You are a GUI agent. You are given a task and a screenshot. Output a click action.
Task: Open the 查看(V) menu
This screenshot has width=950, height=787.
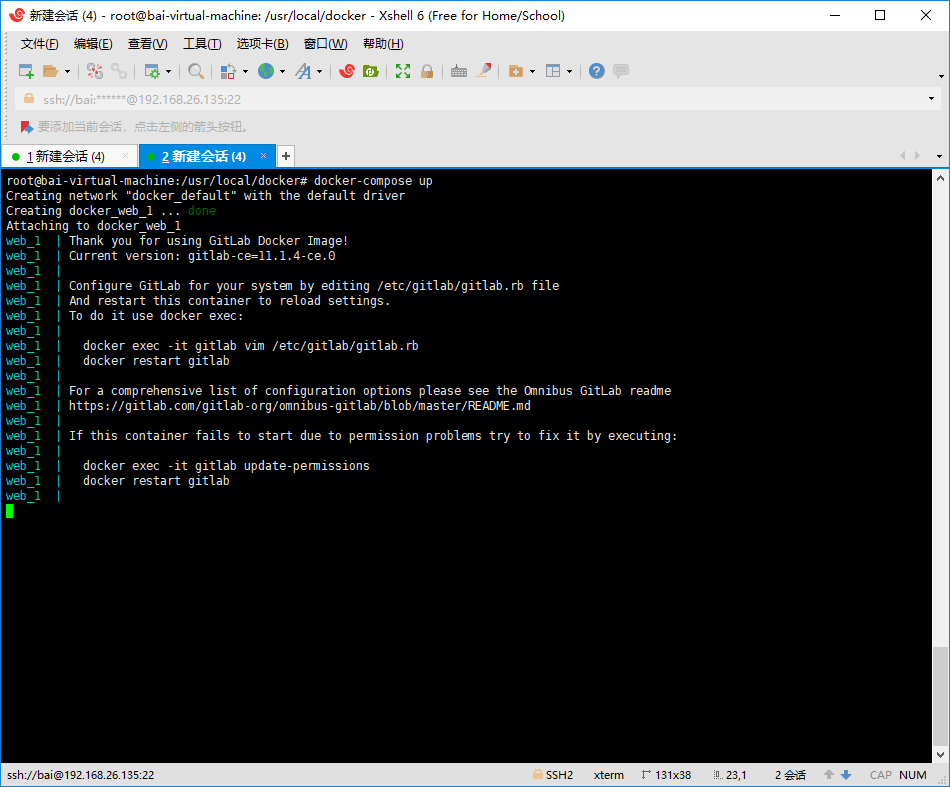(x=147, y=44)
